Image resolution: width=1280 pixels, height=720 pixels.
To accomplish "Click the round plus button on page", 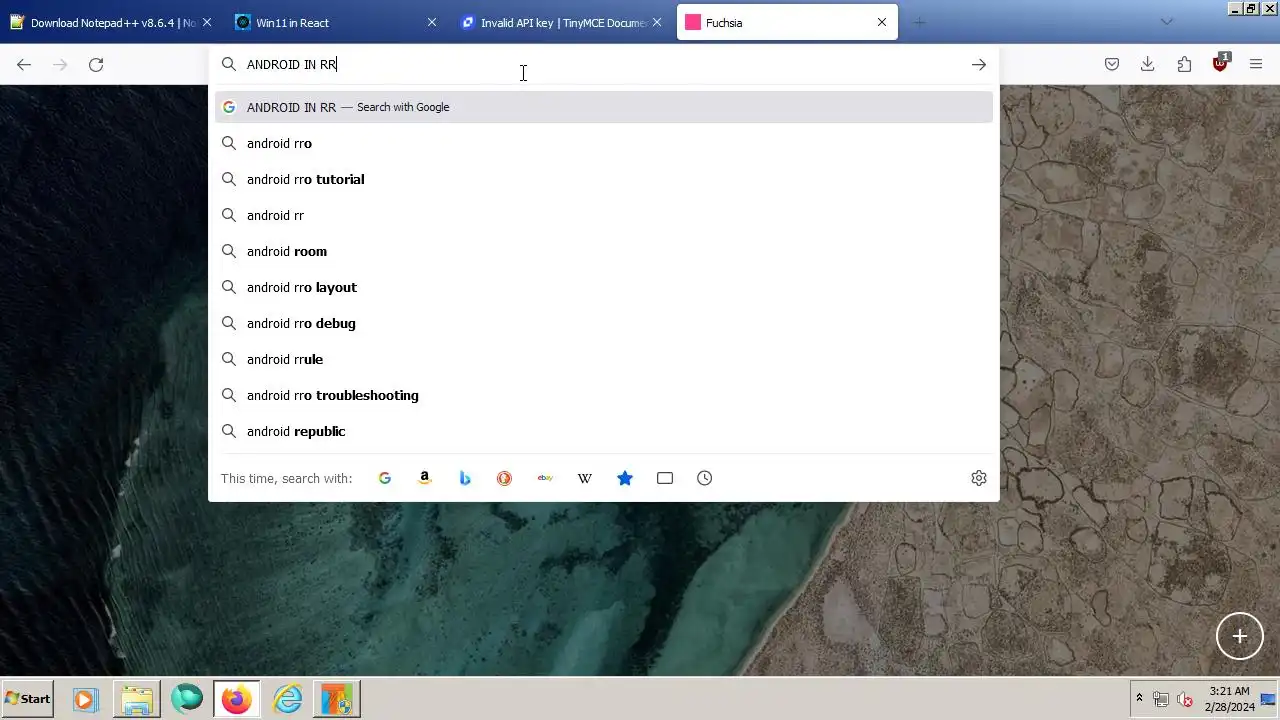I will pyautogui.click(x=1240, y=636).
